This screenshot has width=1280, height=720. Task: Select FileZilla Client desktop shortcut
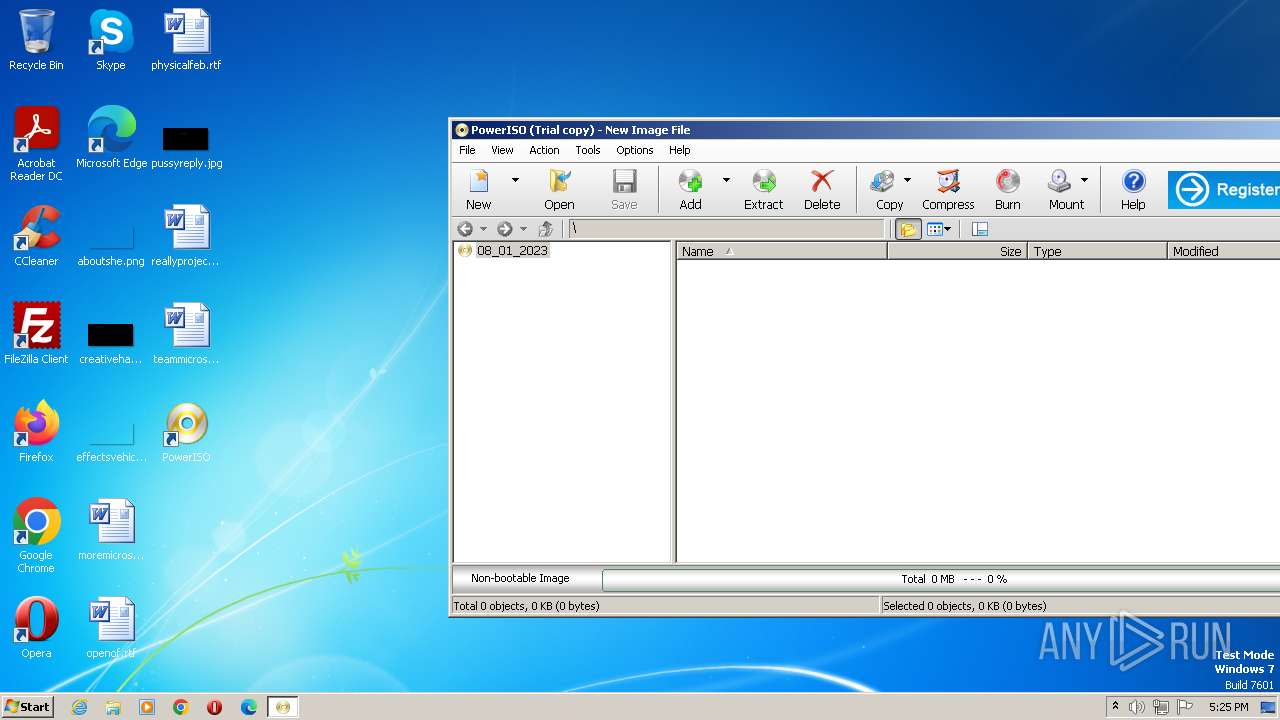(x=36, y=334)
